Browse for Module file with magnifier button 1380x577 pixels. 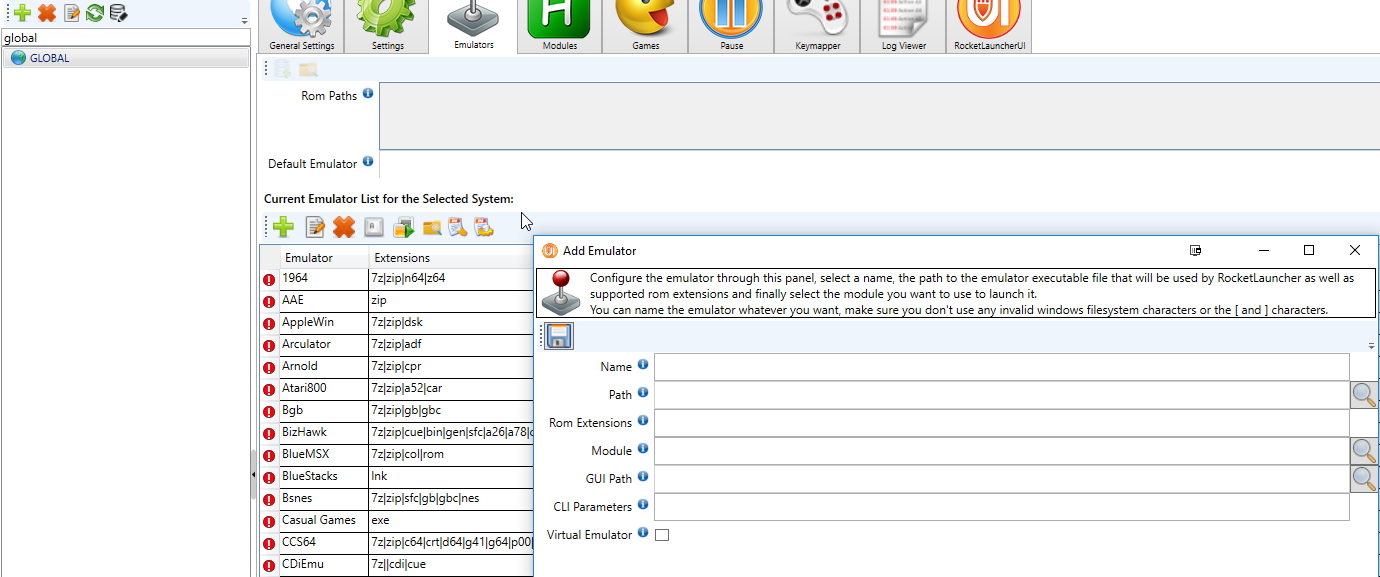(x=1363, y=451)
